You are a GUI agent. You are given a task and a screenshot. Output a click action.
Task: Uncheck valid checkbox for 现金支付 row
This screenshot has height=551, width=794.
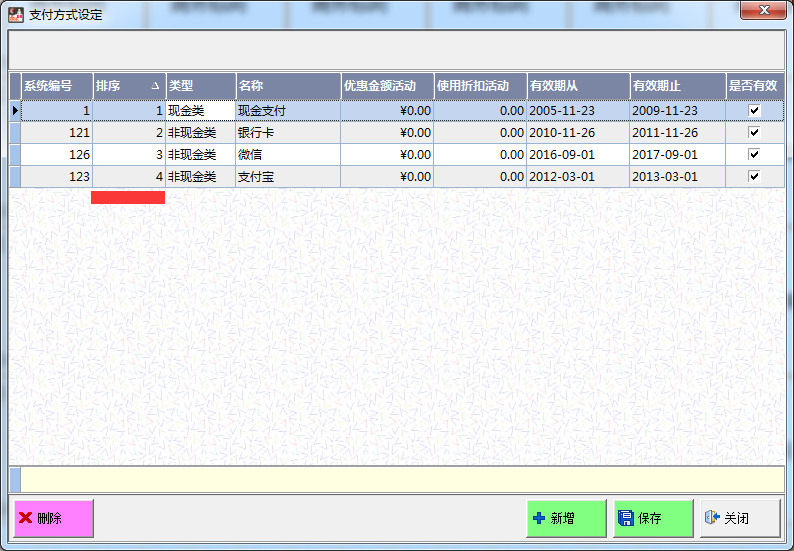point(754,110)
